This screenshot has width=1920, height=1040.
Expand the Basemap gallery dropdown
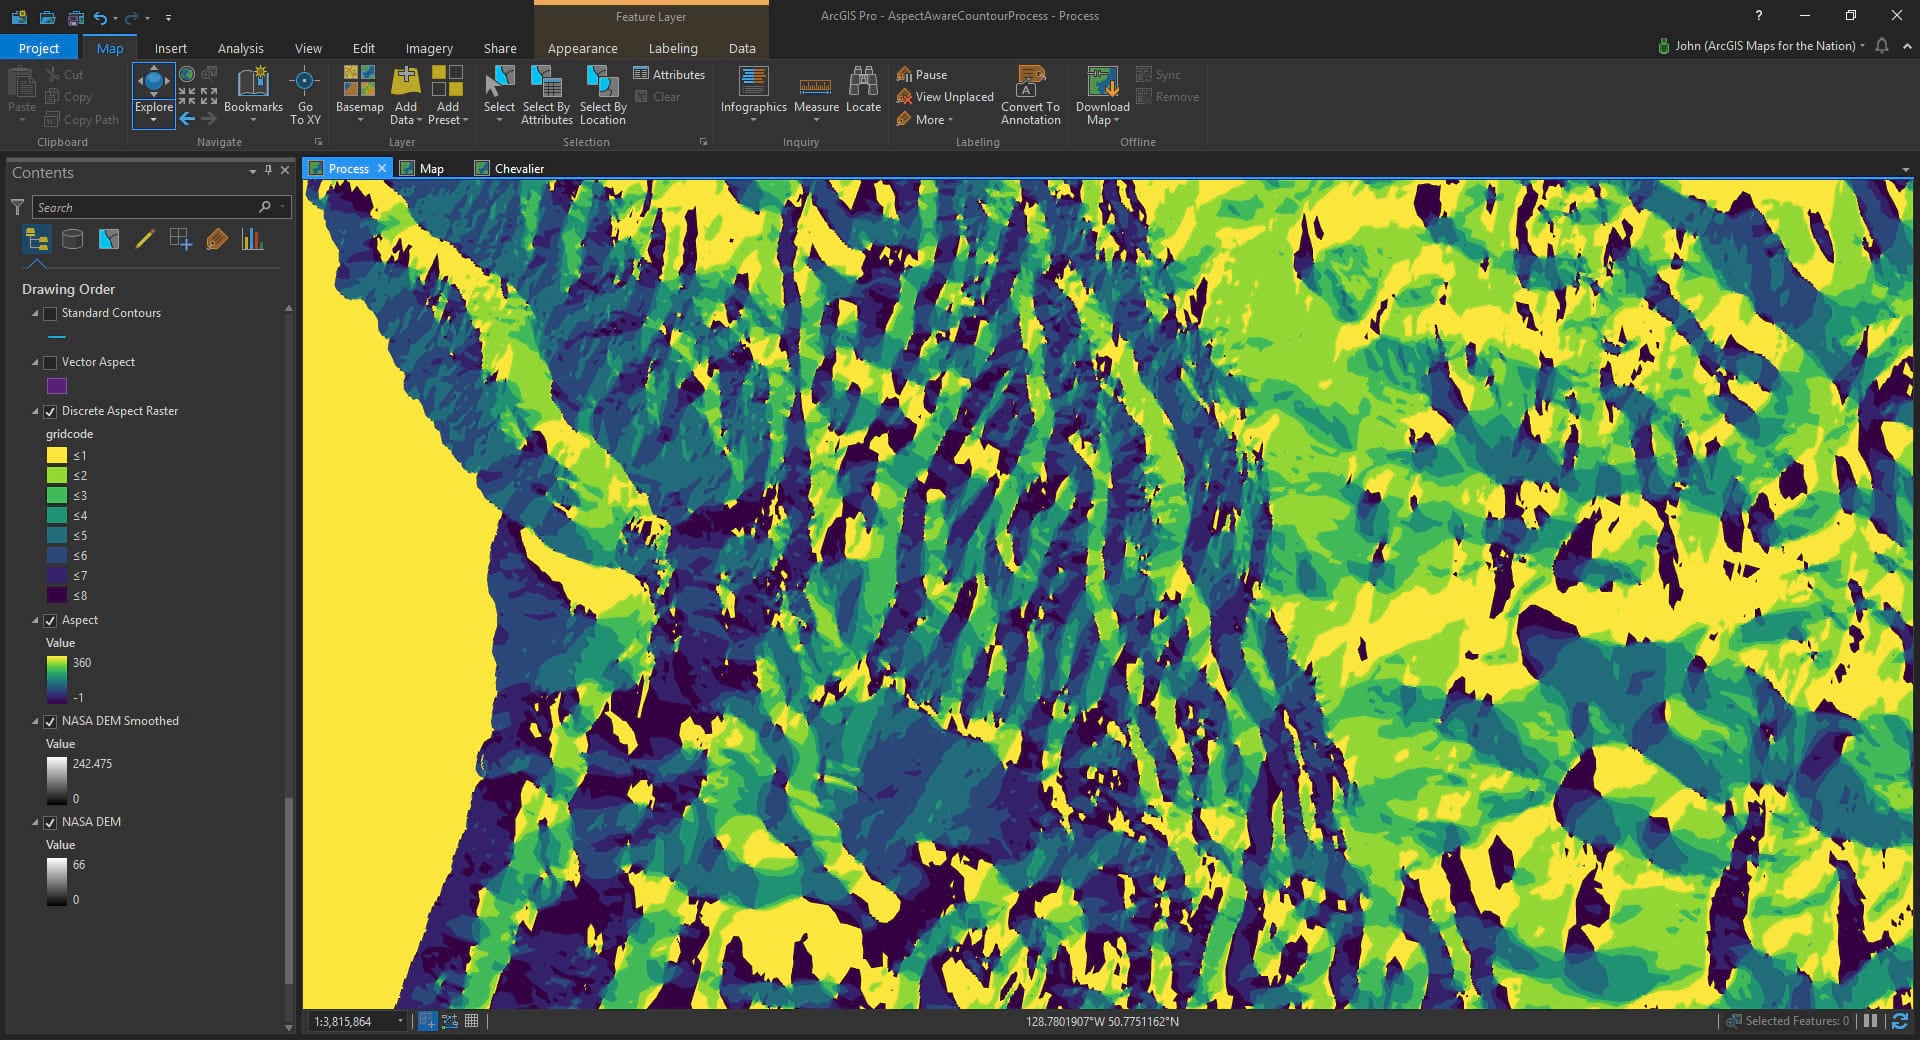tap(360, 120)
